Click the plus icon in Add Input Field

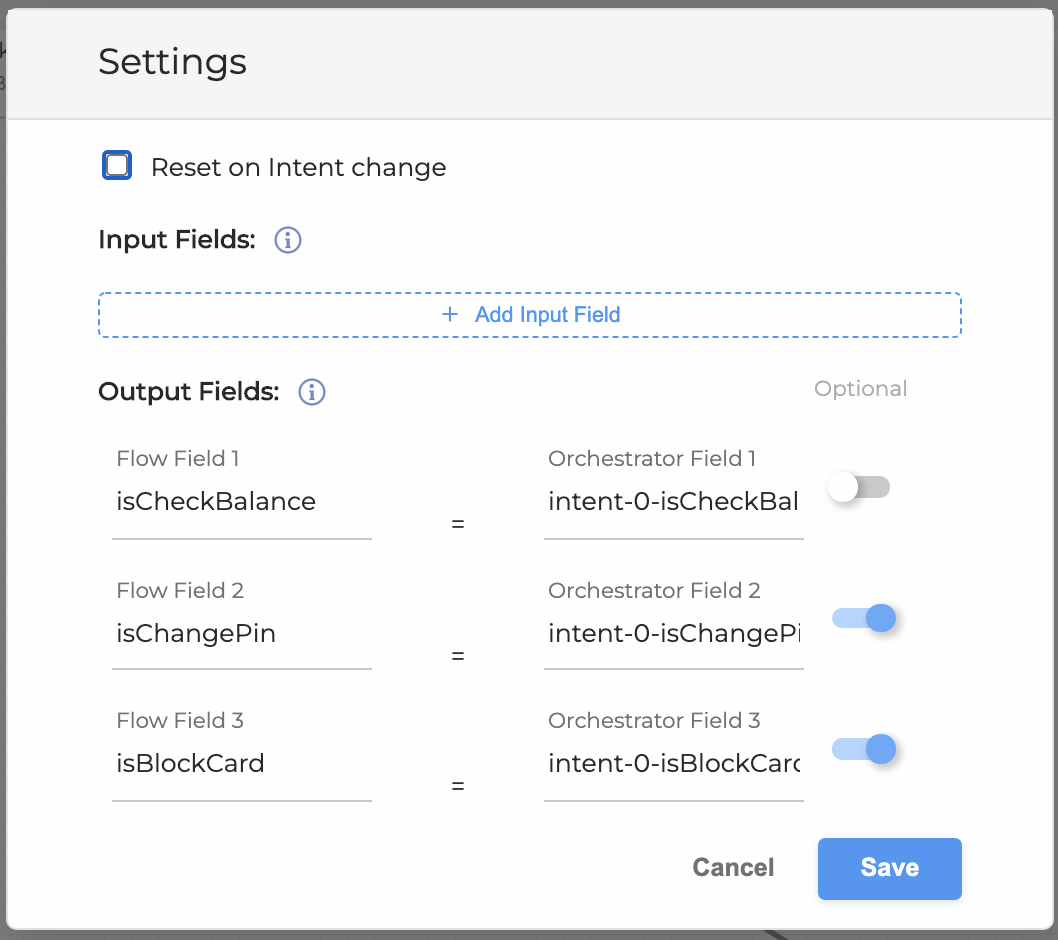tap(450, 315)
